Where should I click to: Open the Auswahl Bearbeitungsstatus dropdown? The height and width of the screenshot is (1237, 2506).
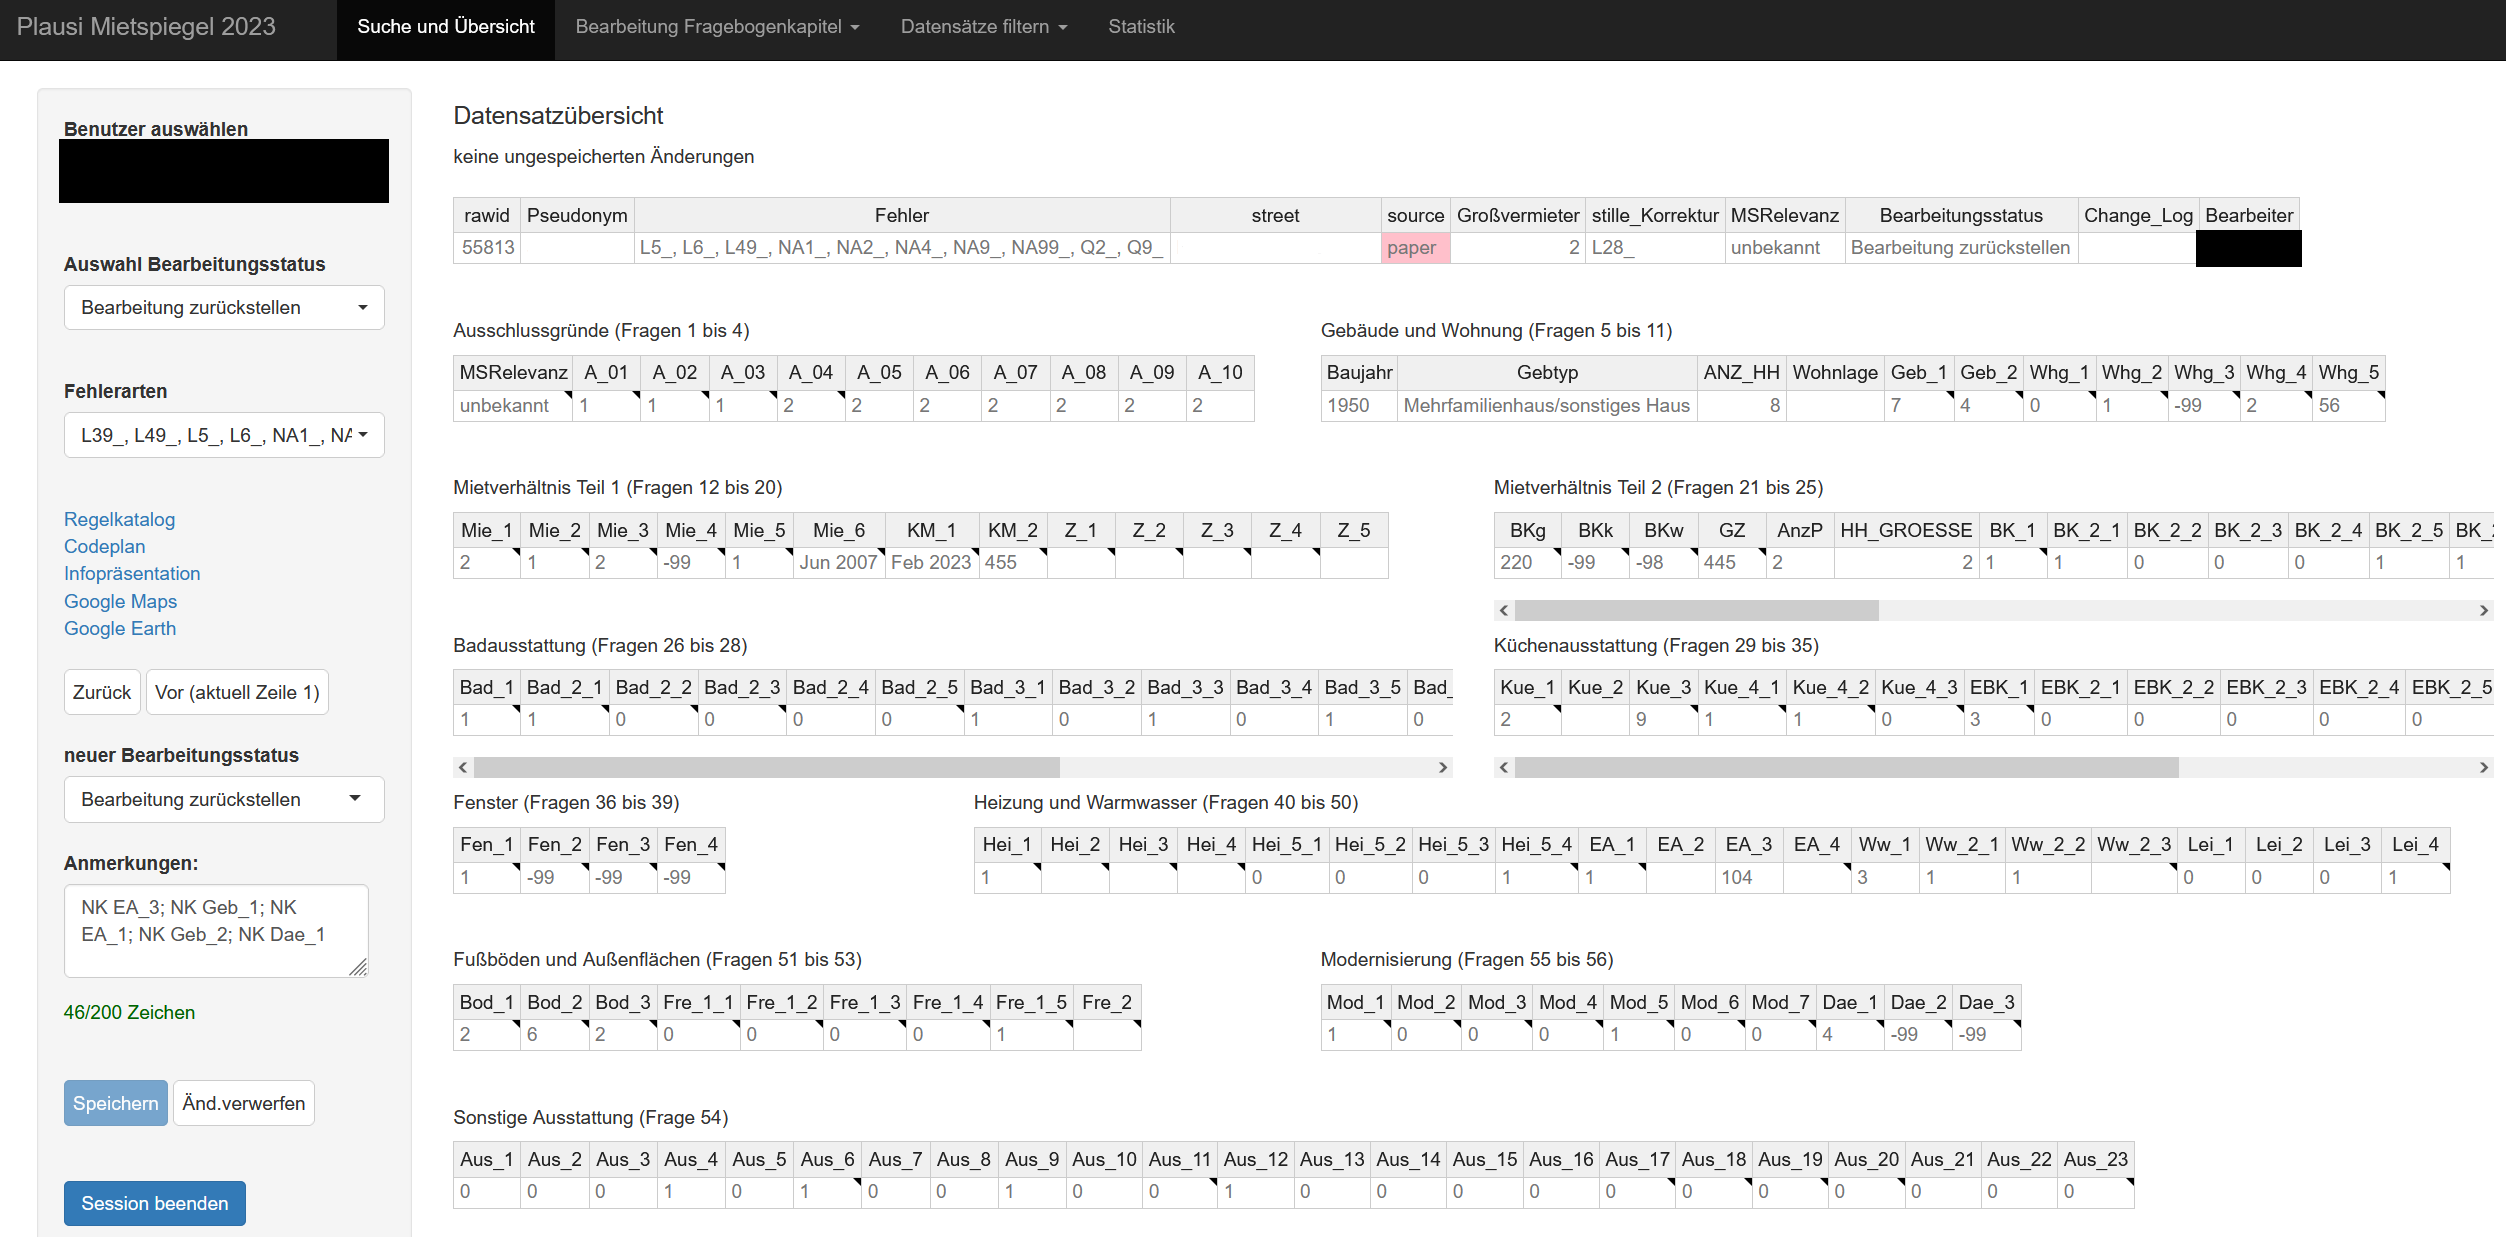point(224,308)
